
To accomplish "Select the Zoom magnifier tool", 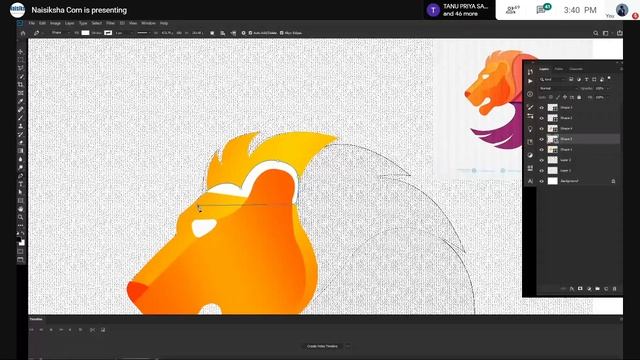I will (x=20, y=217).
